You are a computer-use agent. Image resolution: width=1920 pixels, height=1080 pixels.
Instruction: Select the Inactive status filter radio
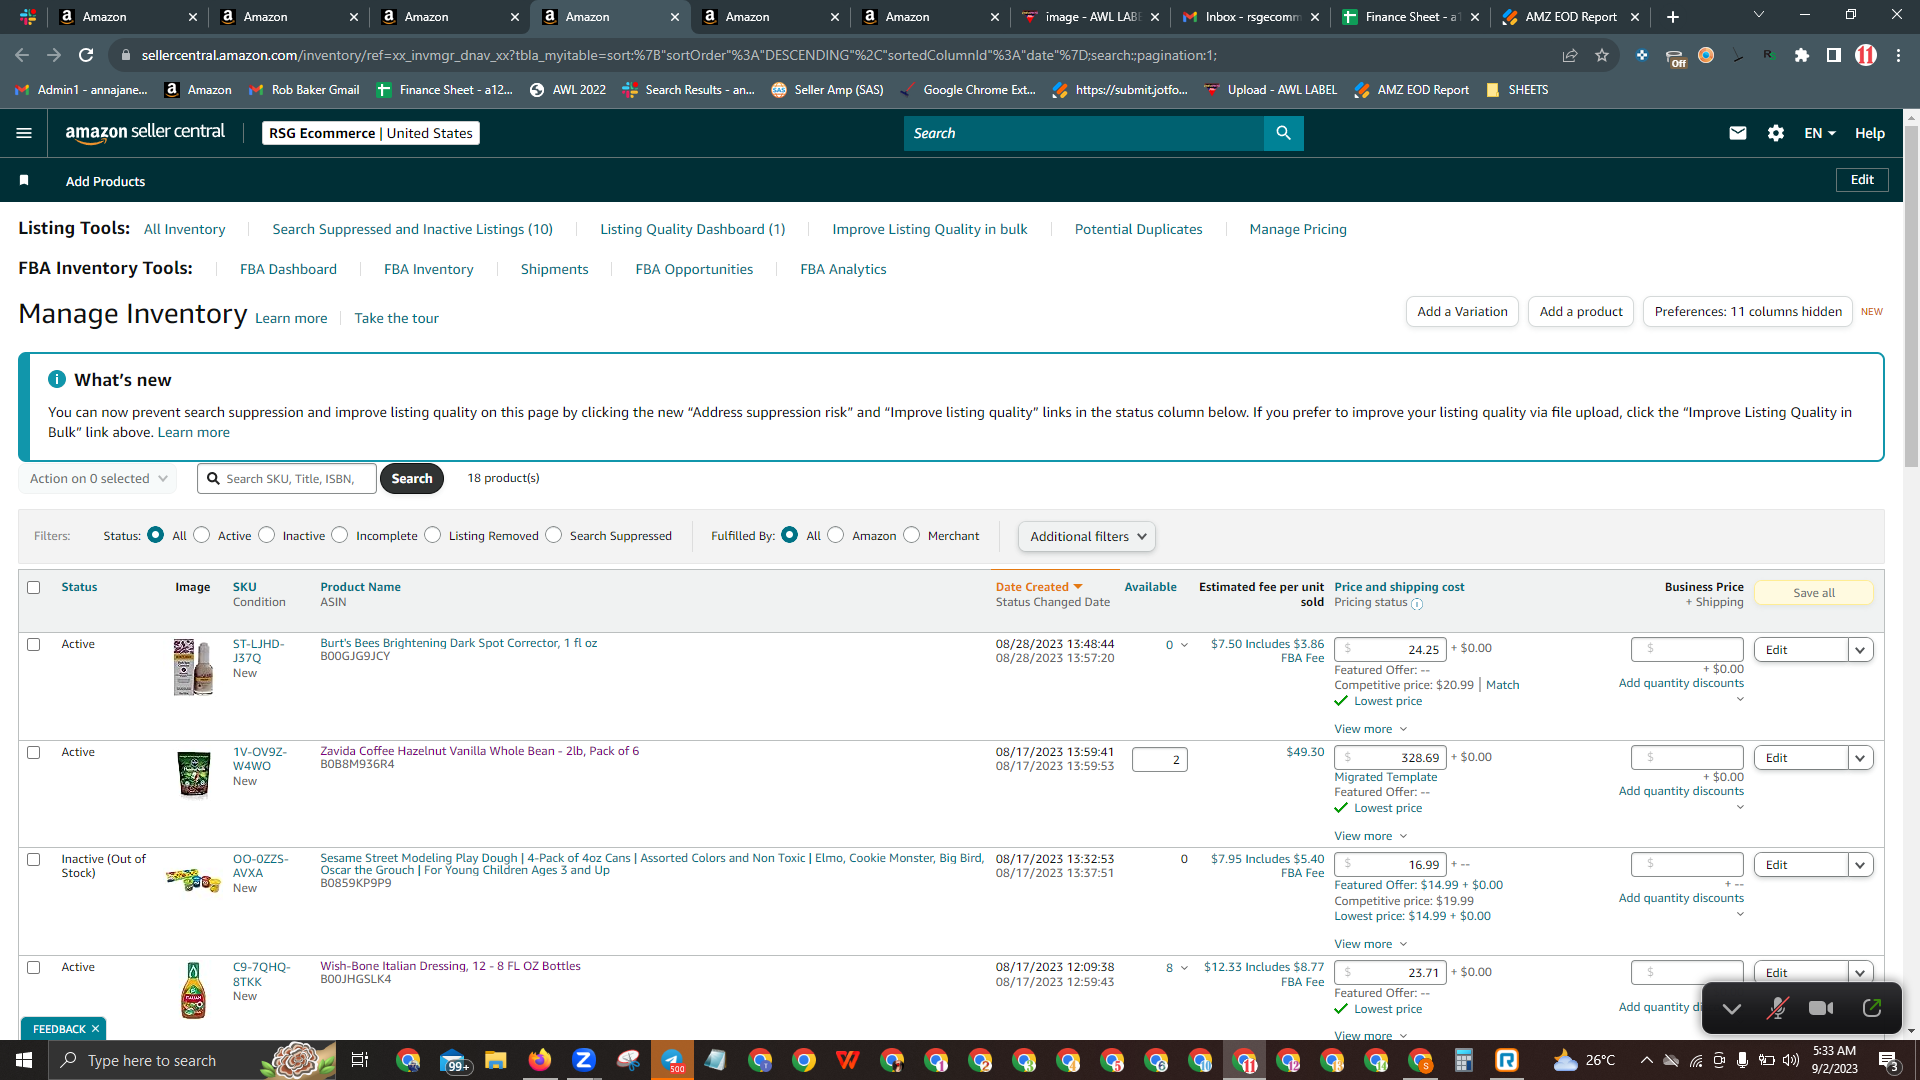(267, 535)
